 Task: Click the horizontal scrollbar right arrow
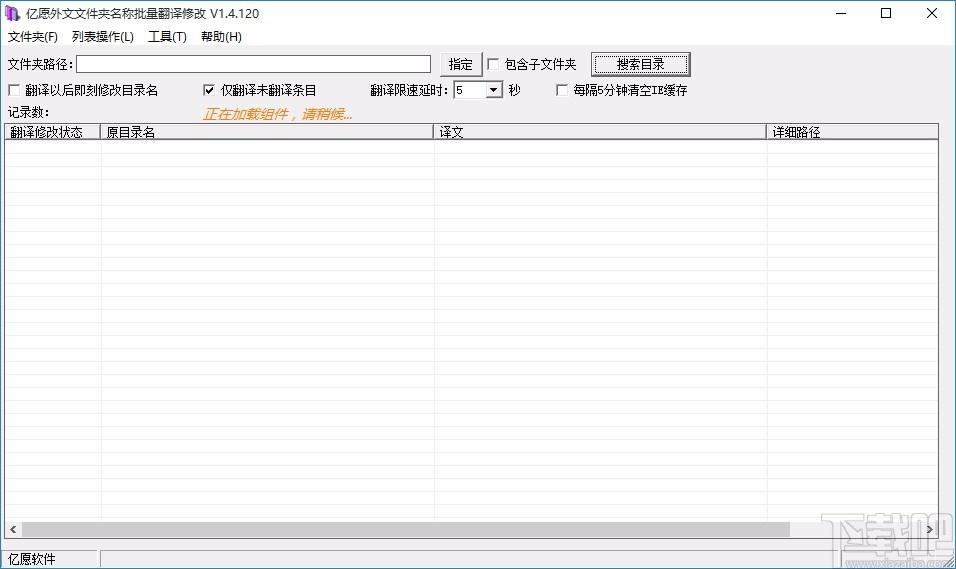click(930, 529)
